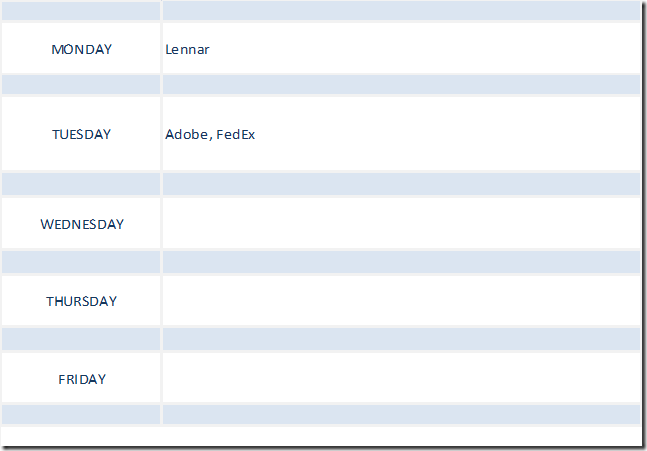Click blue separator between TUESDAY and WEDNESDAY labels
Viewport: 647px width, 451px height.
pos(81,184)
